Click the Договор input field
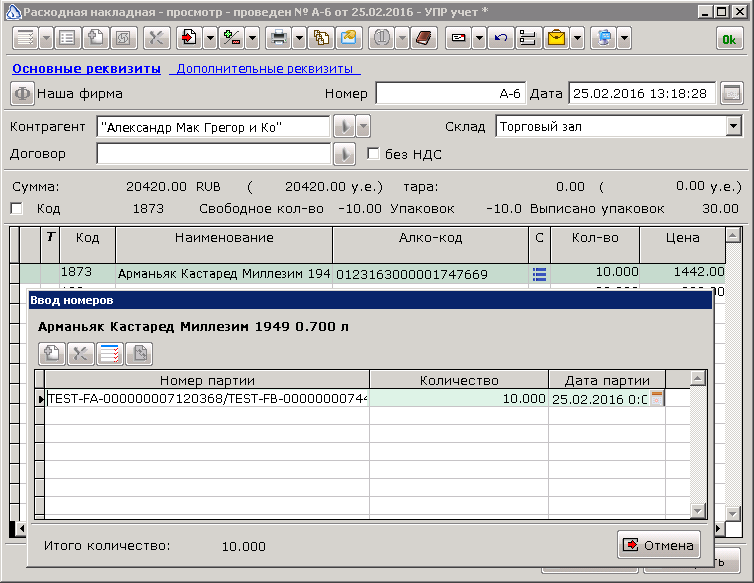 [x=213, y=154]
